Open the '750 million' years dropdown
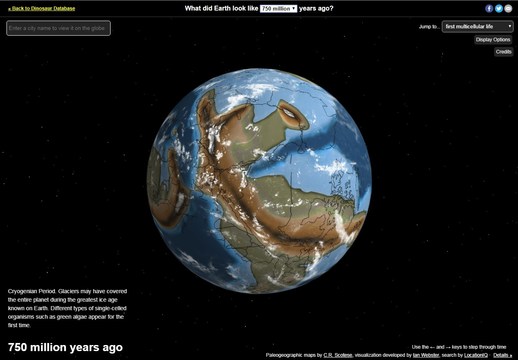This screenshot has width=518, height=360. point(278,9)
